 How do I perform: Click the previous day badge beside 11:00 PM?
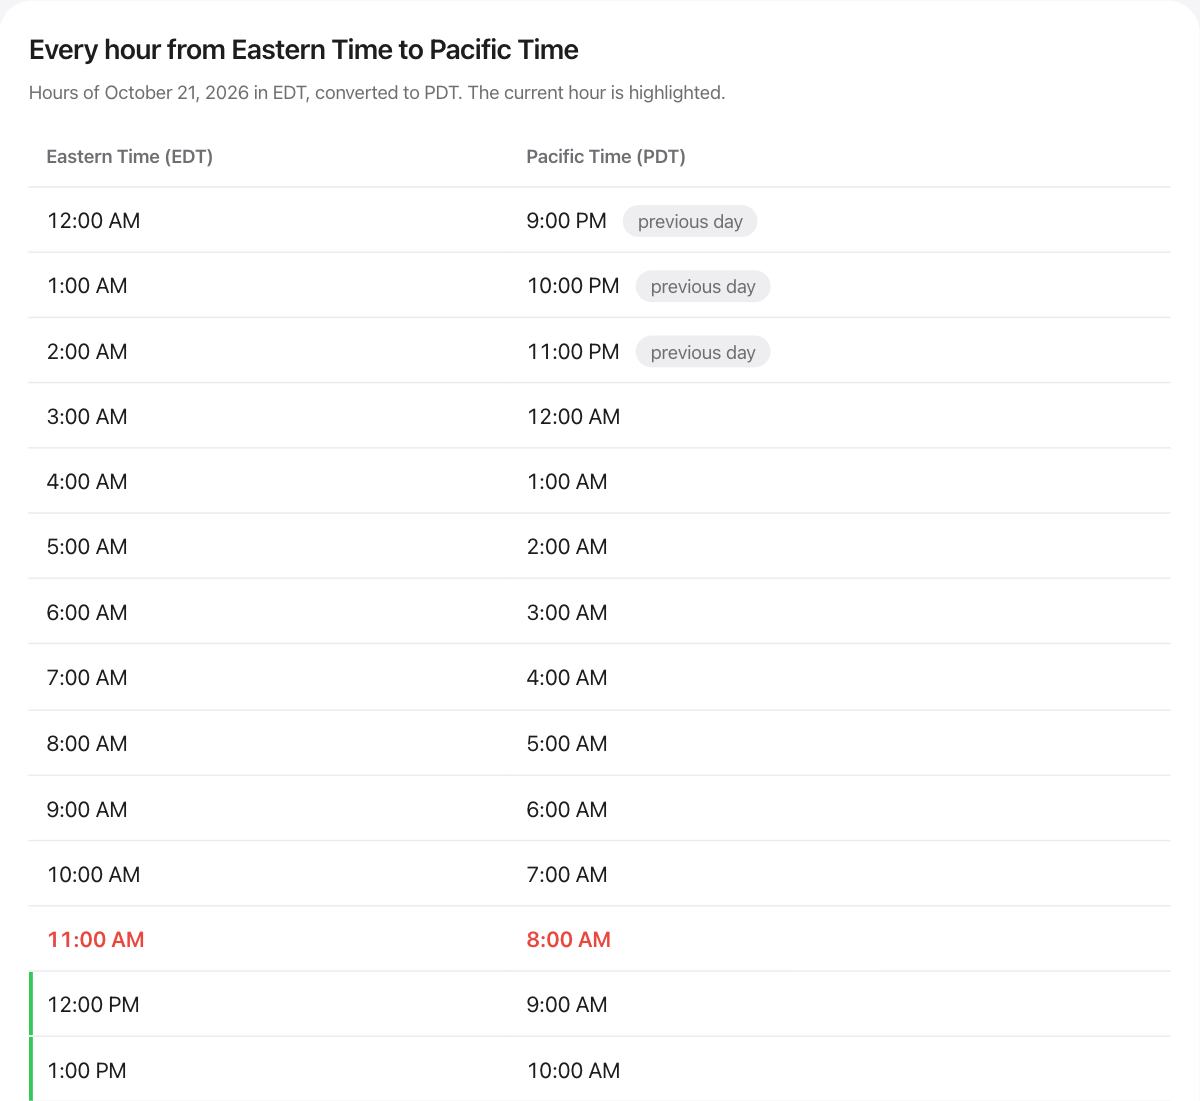pos(703,352)
